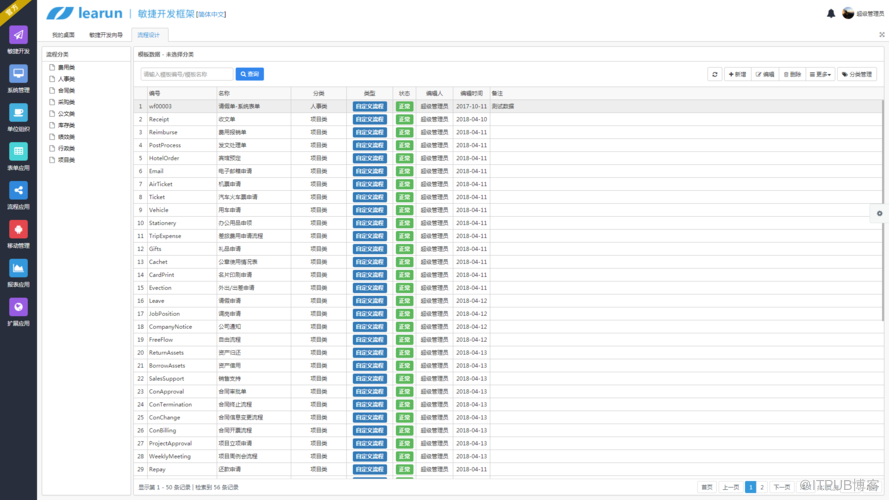889x500 pixels.
Task: Select the Stationery row
Action: (508, 223)
